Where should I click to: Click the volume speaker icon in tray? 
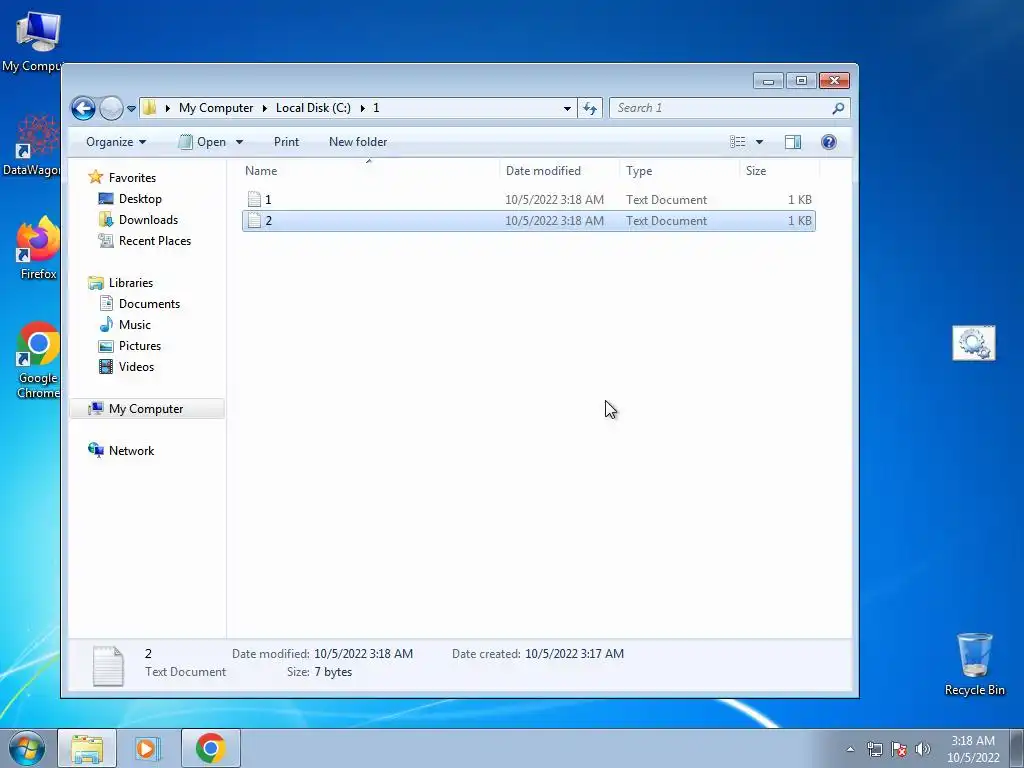922,749
